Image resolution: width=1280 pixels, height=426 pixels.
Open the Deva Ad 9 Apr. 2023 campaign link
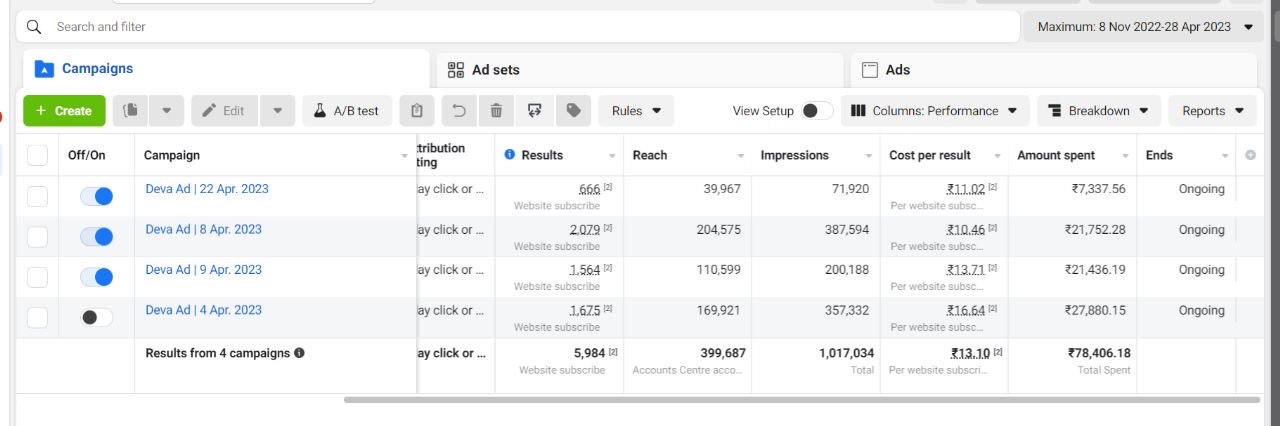pos(203,269)
